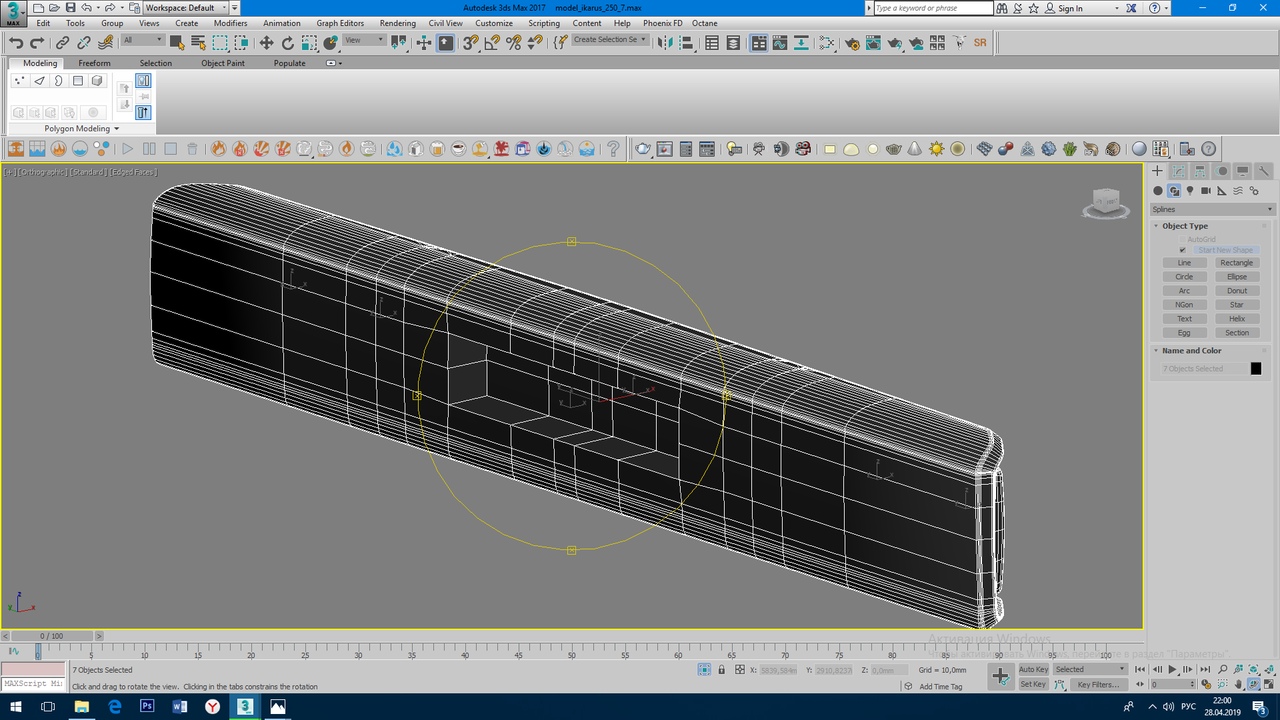Activate the Select and Rotate tool
Image resolution: width=1280 pixels, height=720 pixels.
pos(288,43)
